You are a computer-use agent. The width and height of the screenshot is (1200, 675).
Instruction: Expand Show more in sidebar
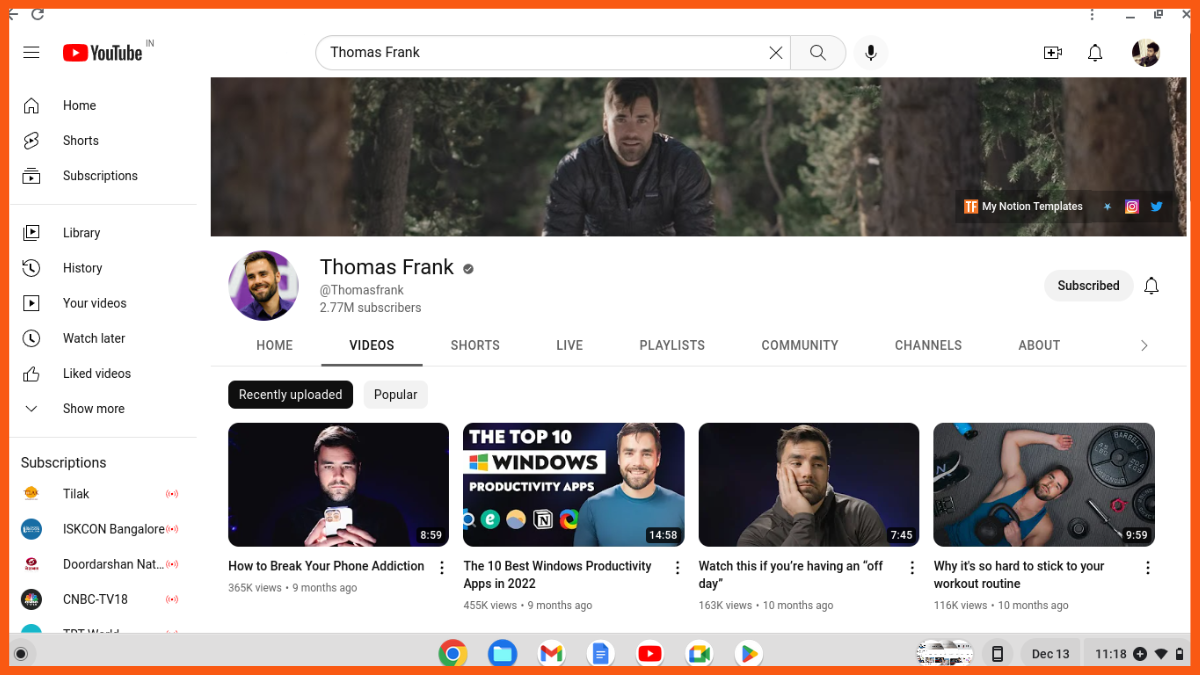(x=103, y=408)
